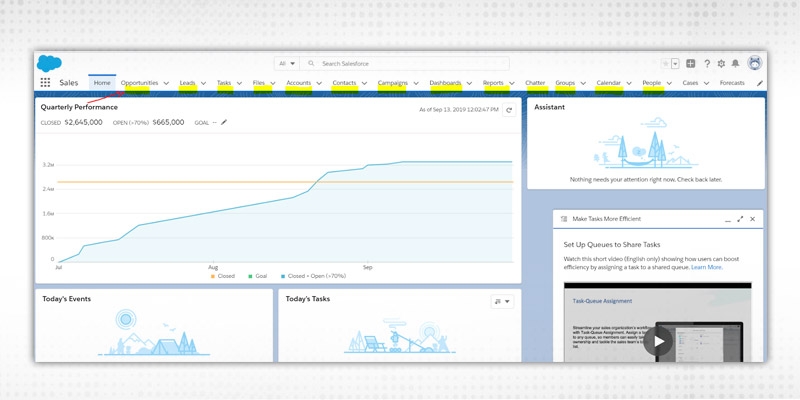Open Today's Tasks filter dropdown
800x400 pixels.
502,301
